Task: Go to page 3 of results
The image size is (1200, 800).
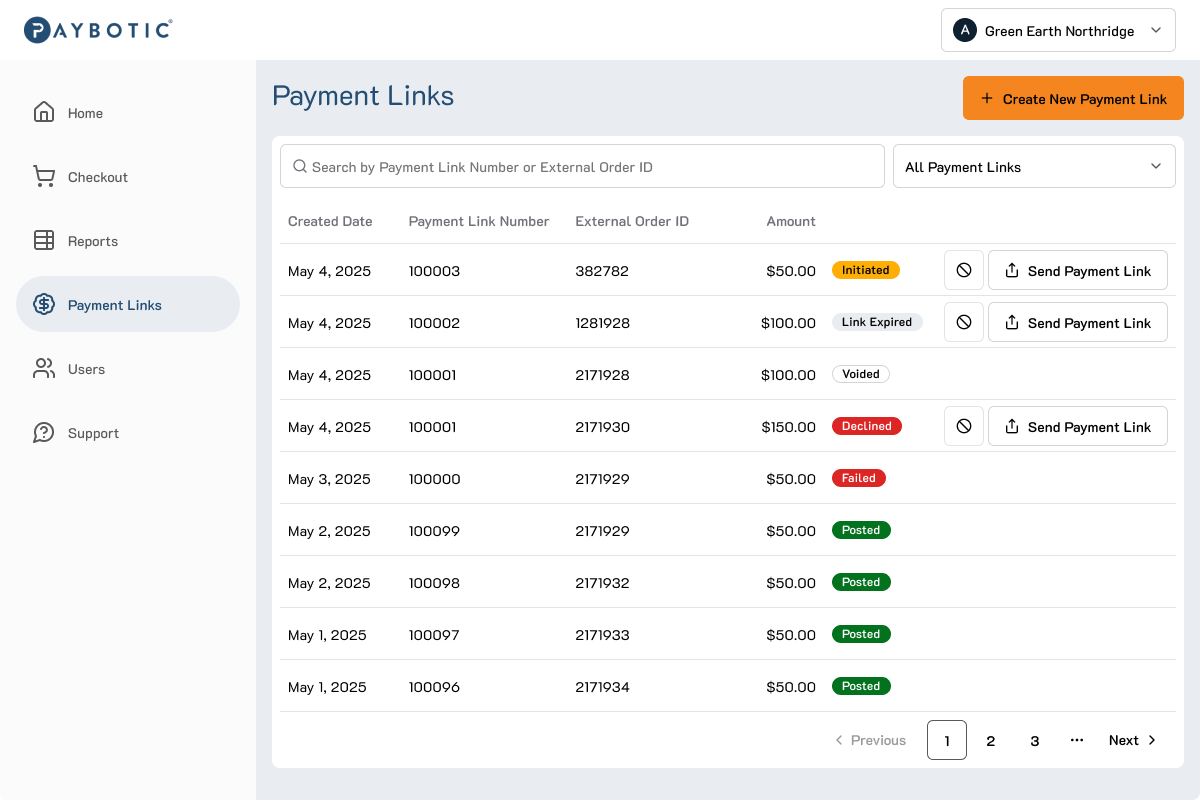Action: click(x=1035, y=740)
